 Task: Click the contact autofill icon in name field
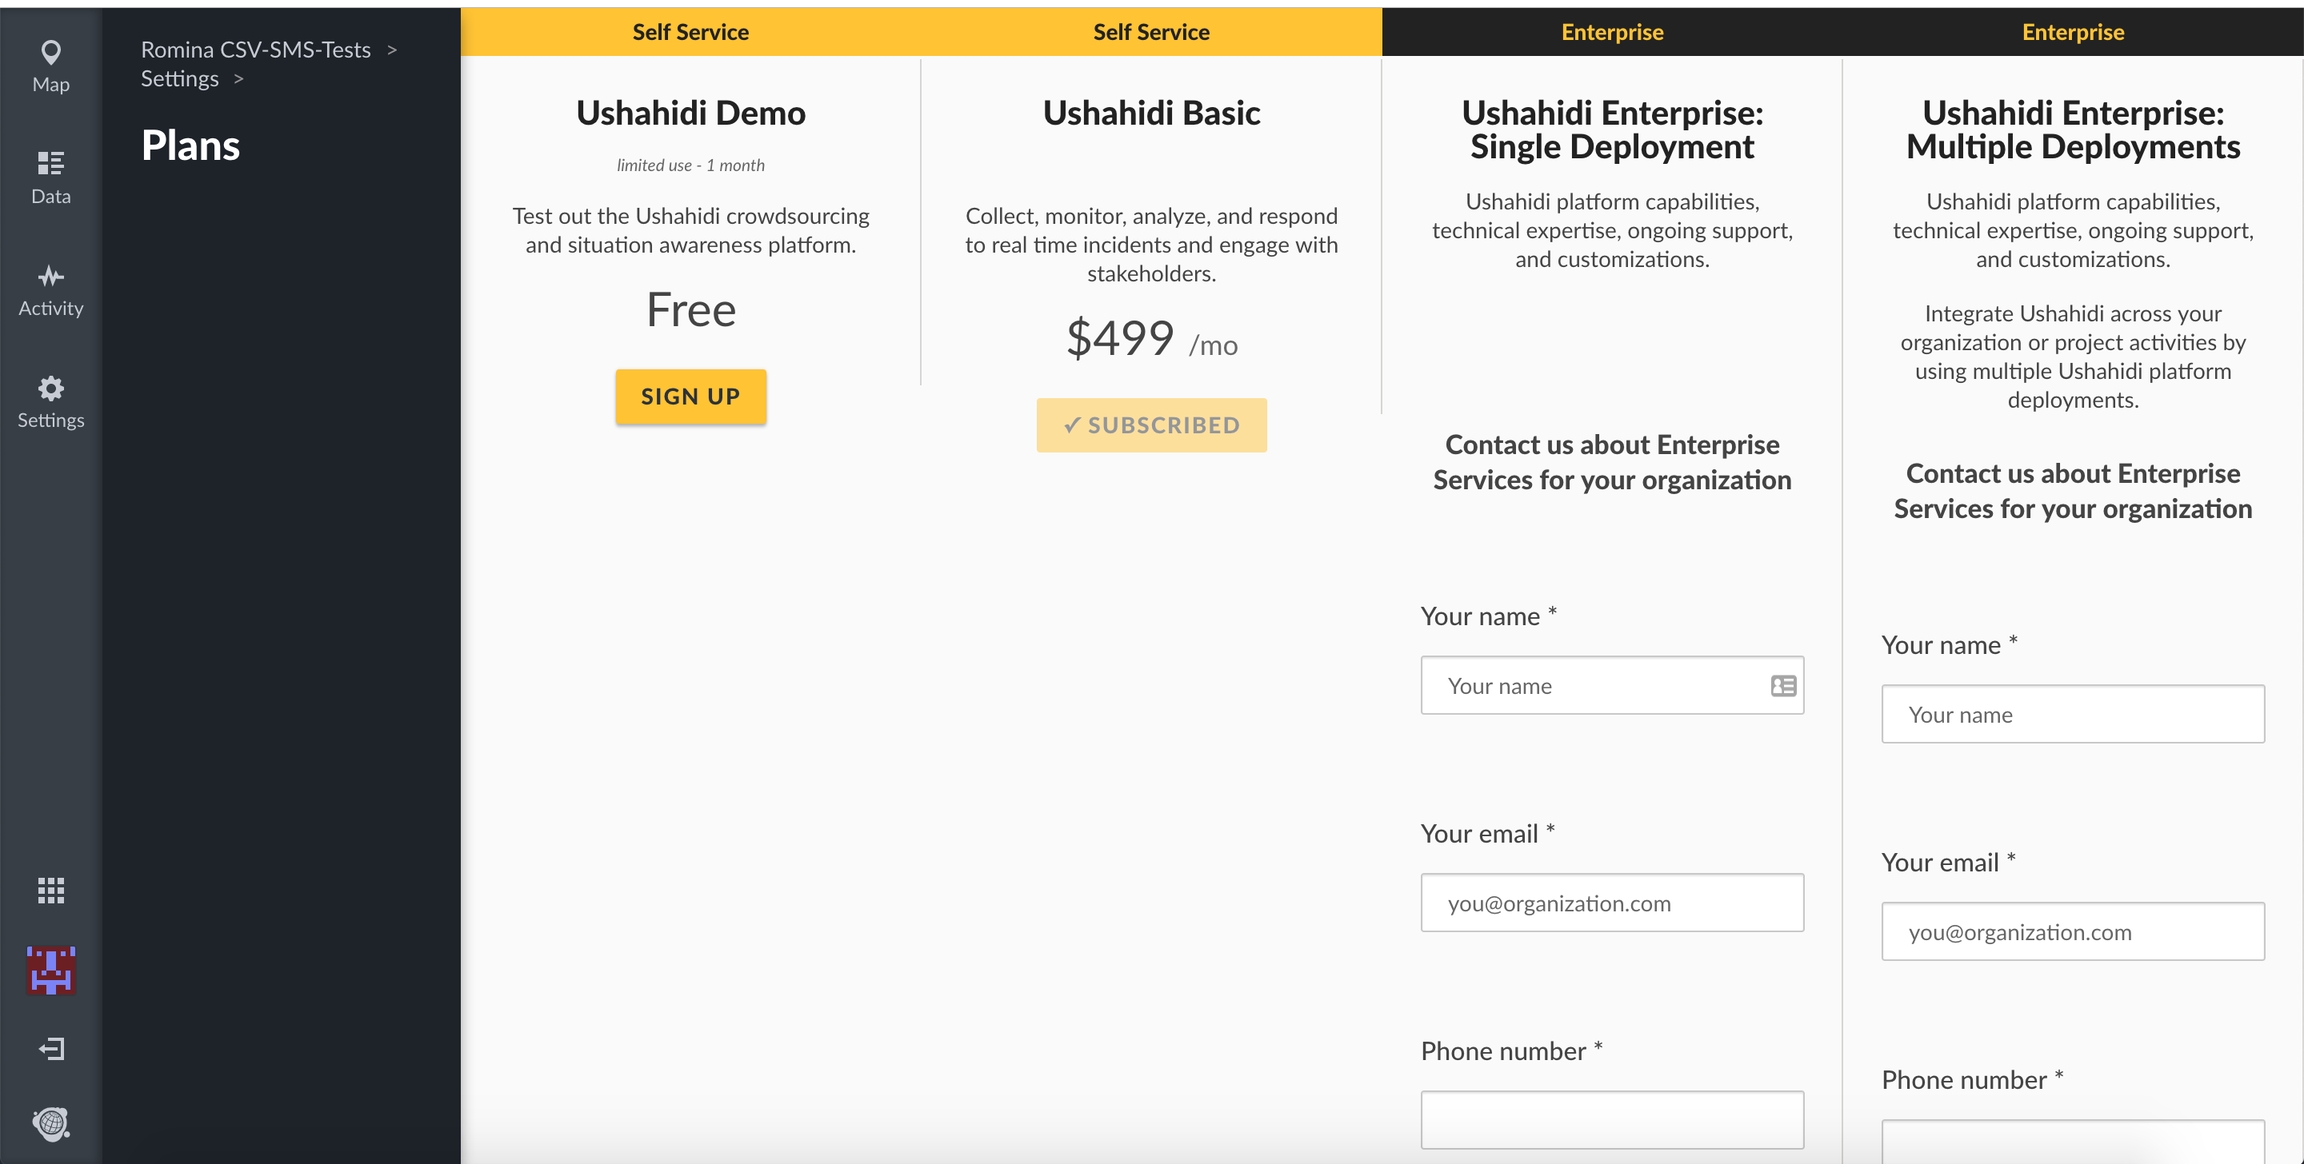(x=1783, y=686)
